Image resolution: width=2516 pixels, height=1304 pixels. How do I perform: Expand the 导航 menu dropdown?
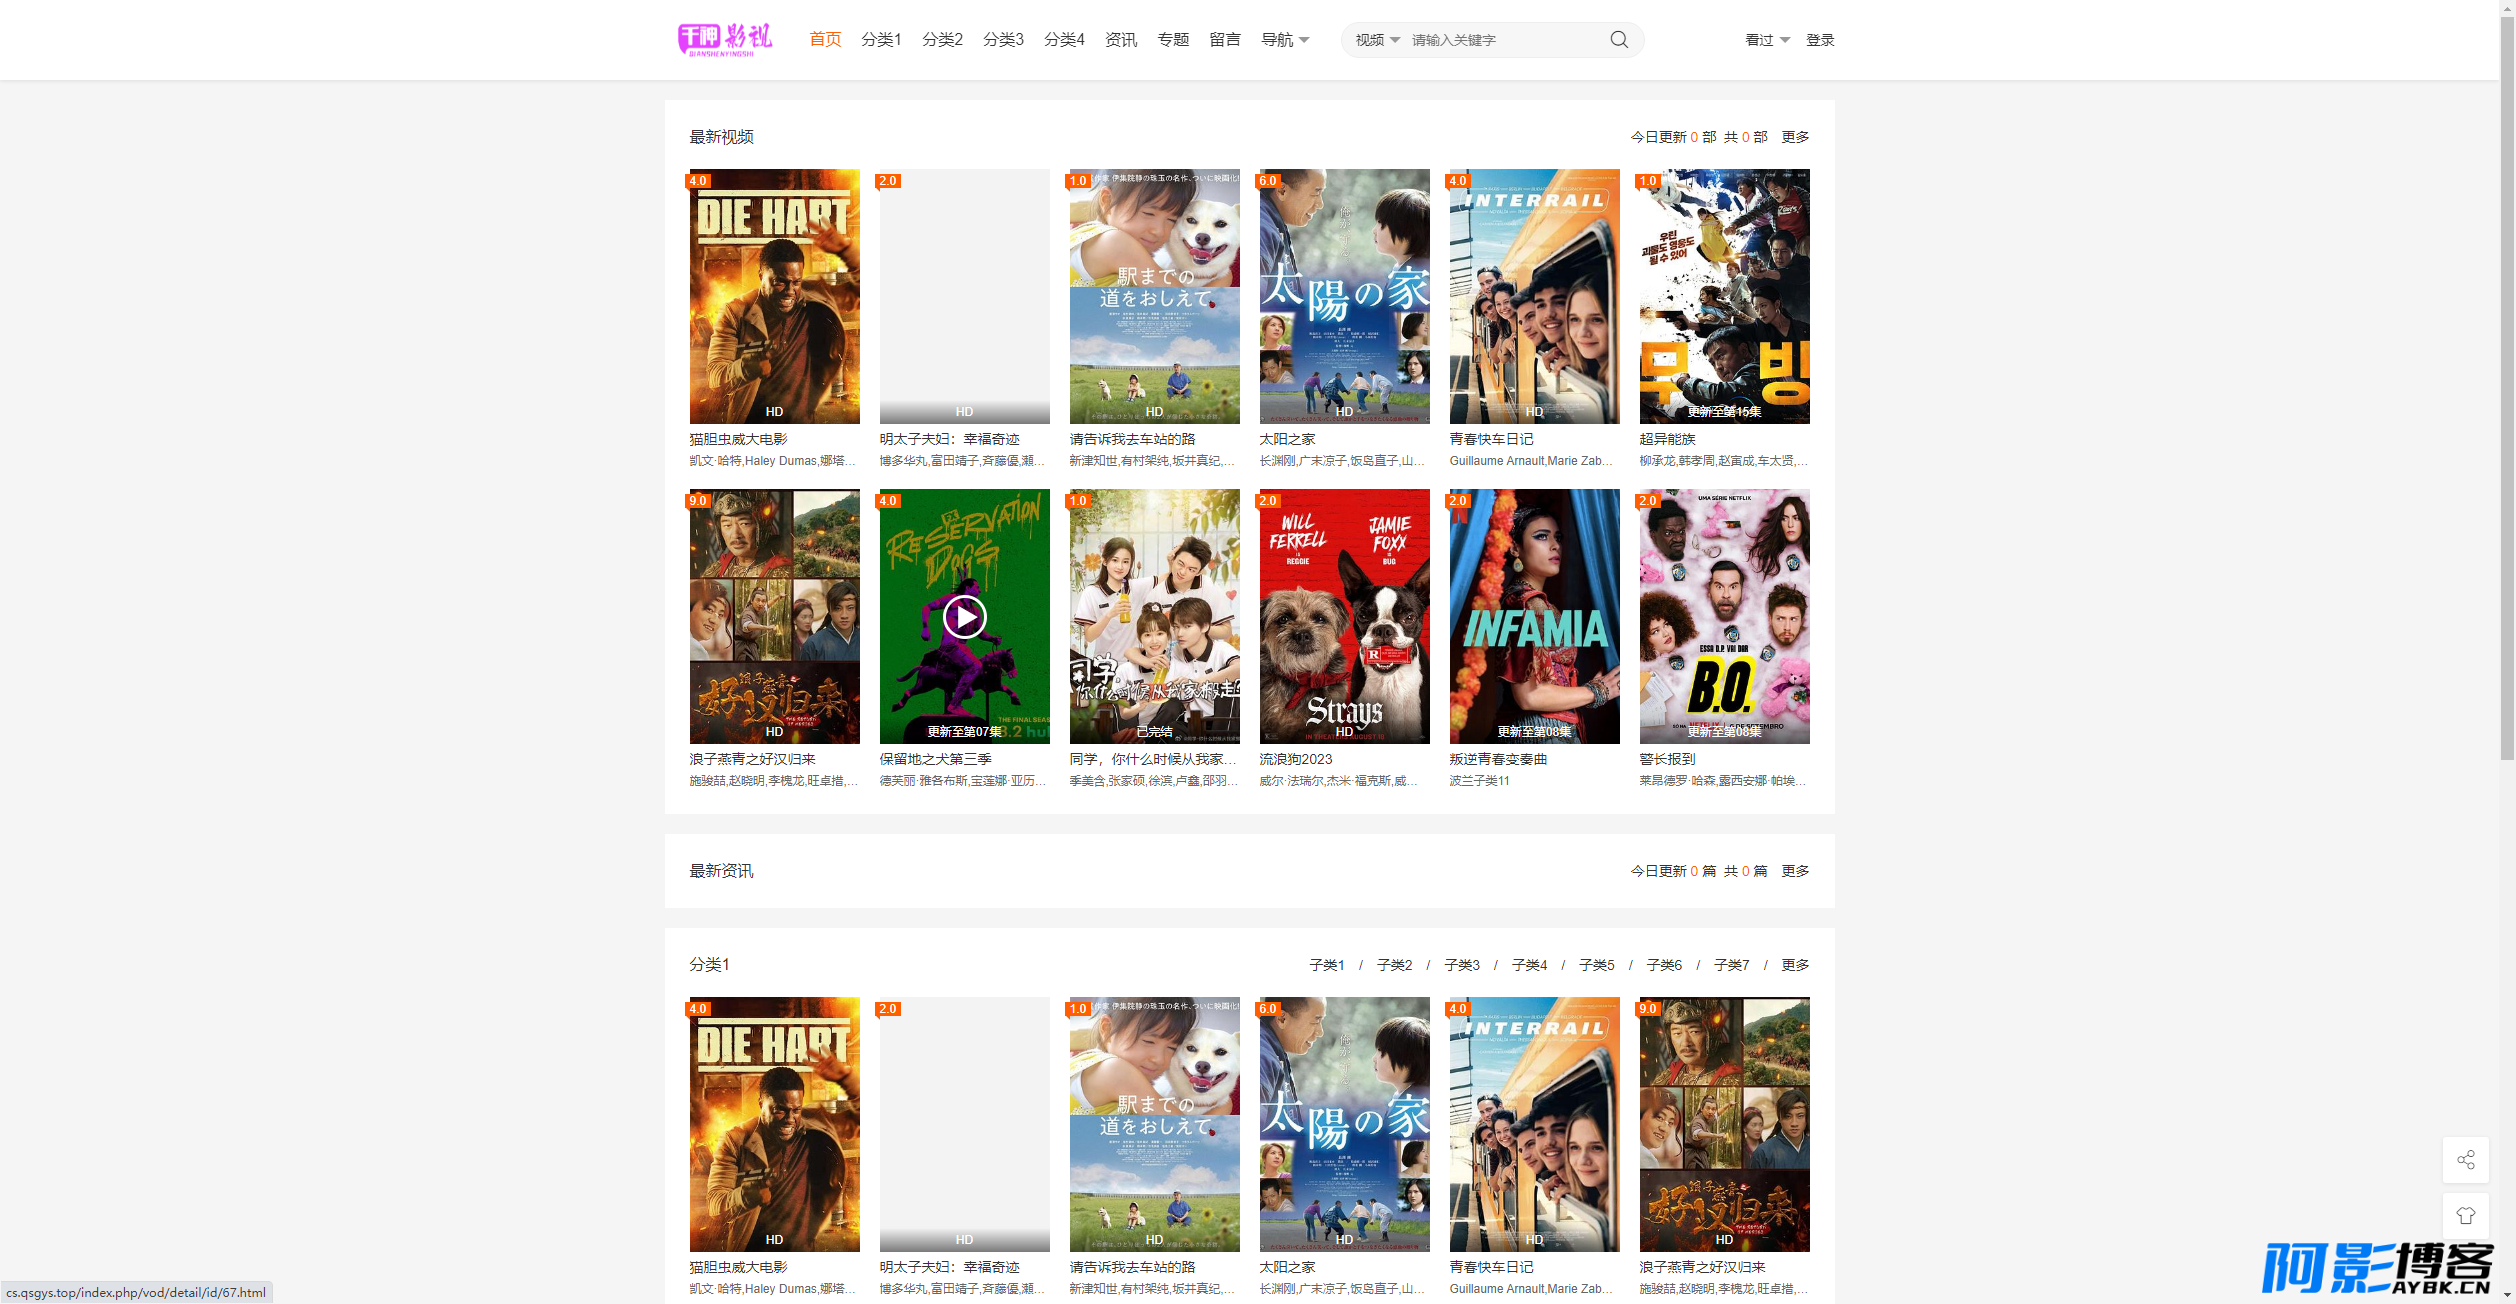coord(1285,40)
